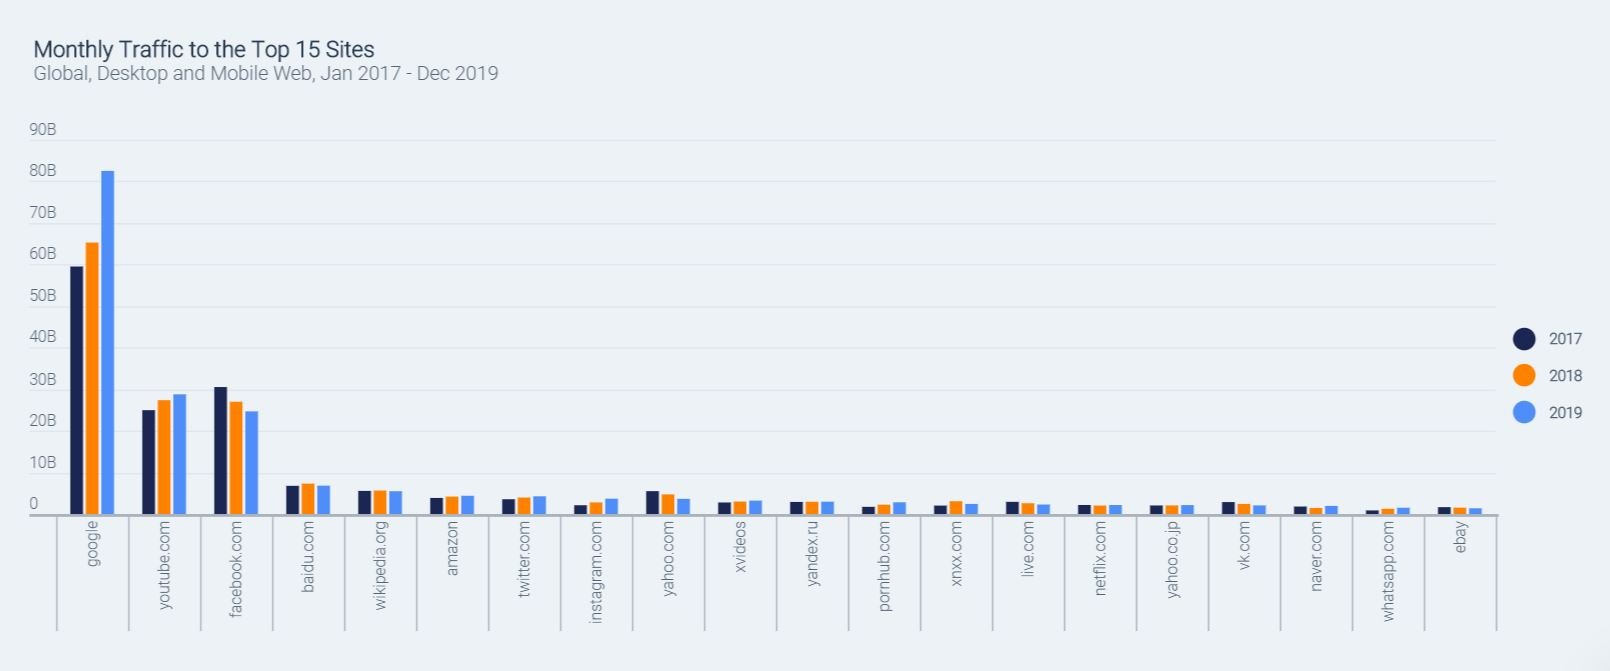This screenshot has width=1610, height=671.
Task: Click the 90B y-axis gridline label
Action: (x=43, y=129)
